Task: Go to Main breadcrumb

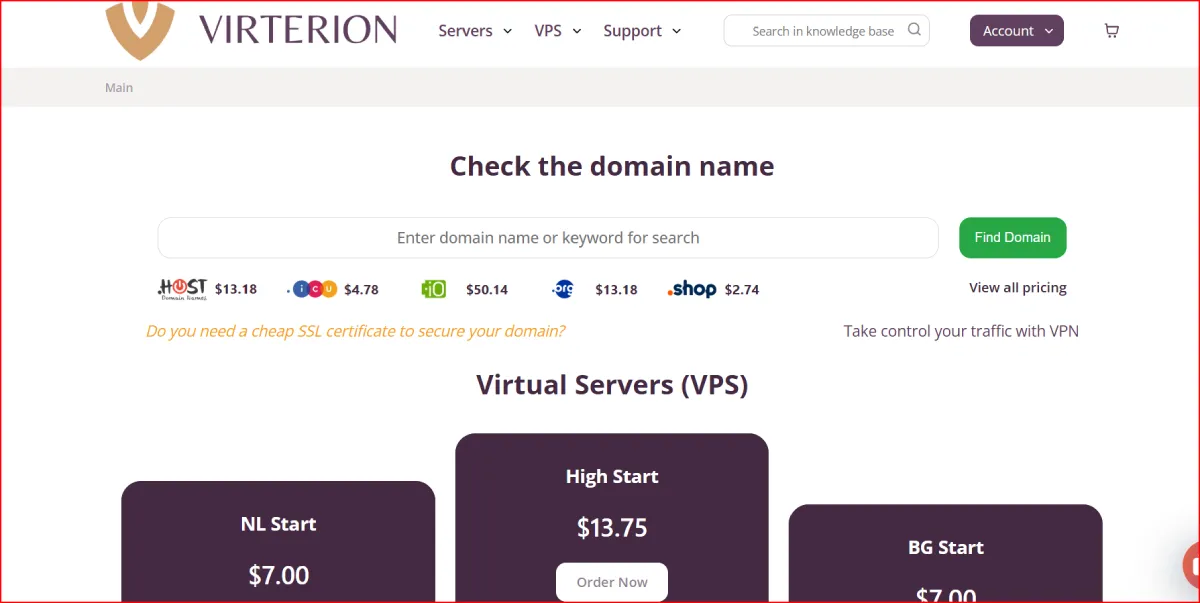Action: tap(119, 88)
